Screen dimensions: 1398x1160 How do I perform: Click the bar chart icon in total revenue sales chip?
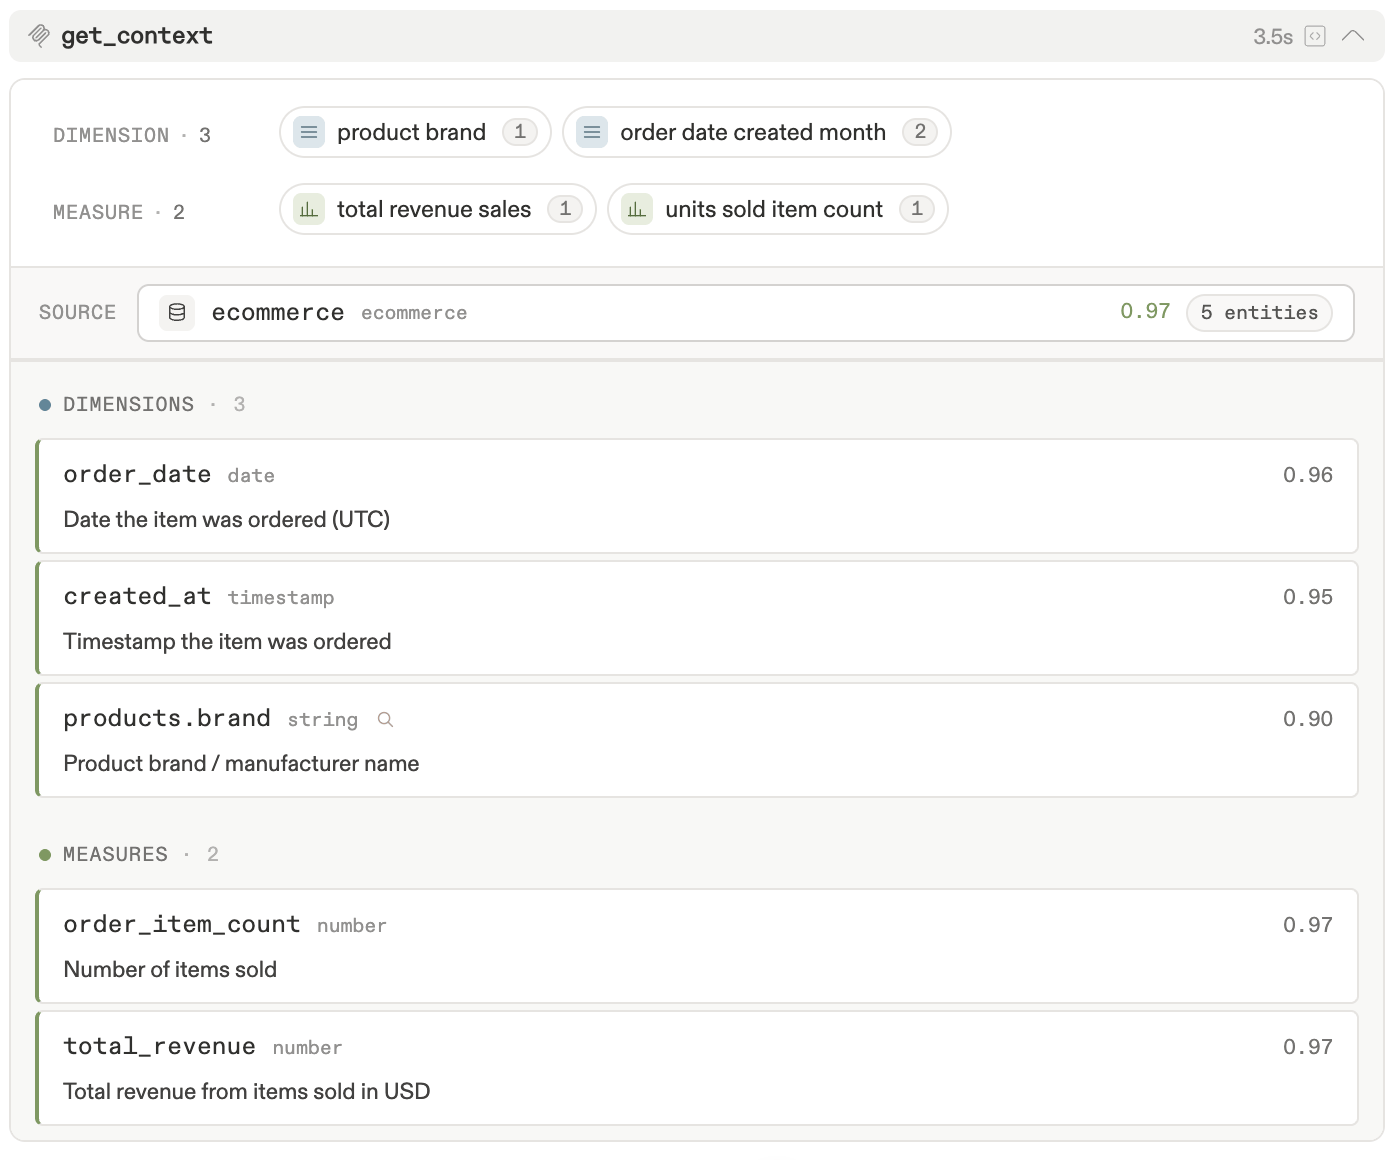coord(309,209)
